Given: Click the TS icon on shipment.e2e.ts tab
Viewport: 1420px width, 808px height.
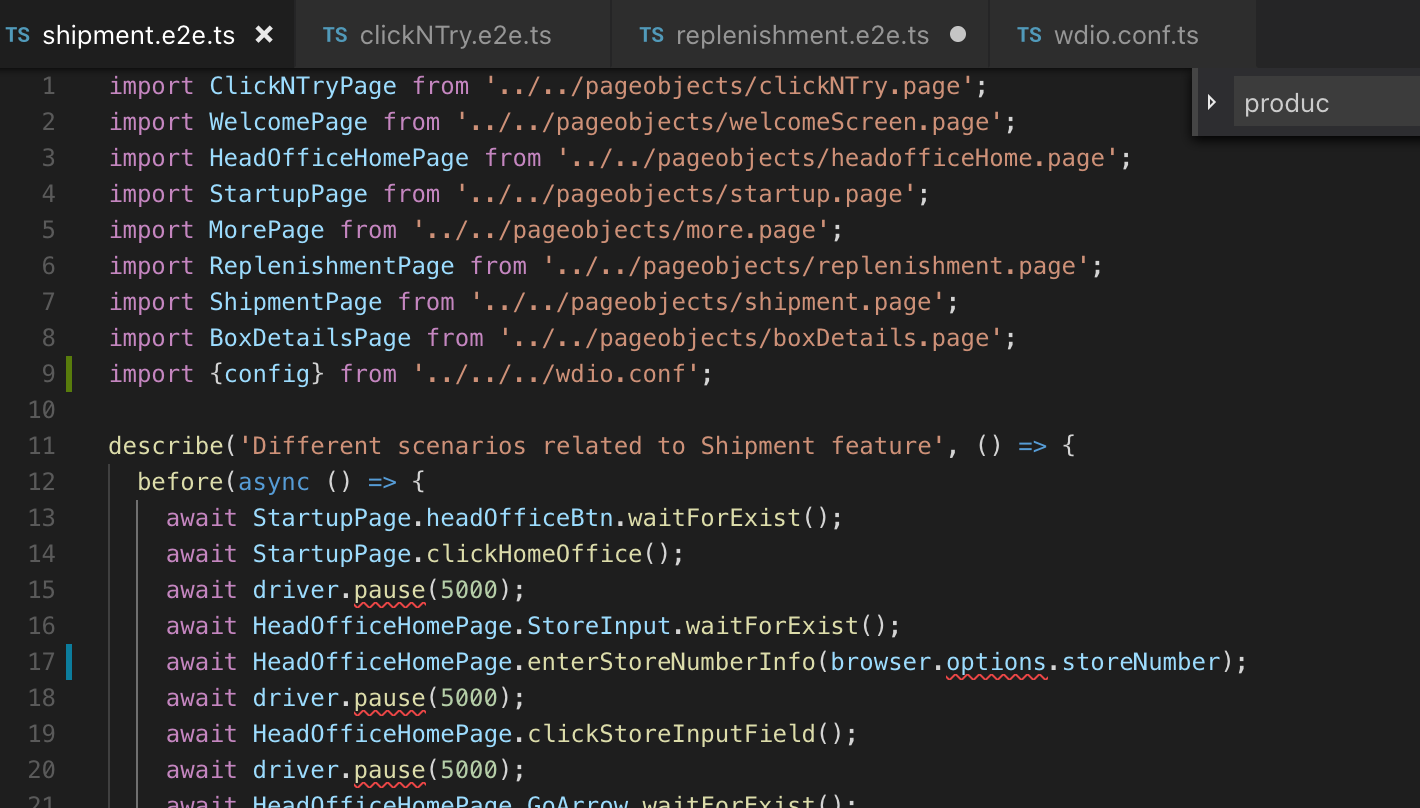Looking at the screenshot, I should pyautogui.click(x=18, y=35).
